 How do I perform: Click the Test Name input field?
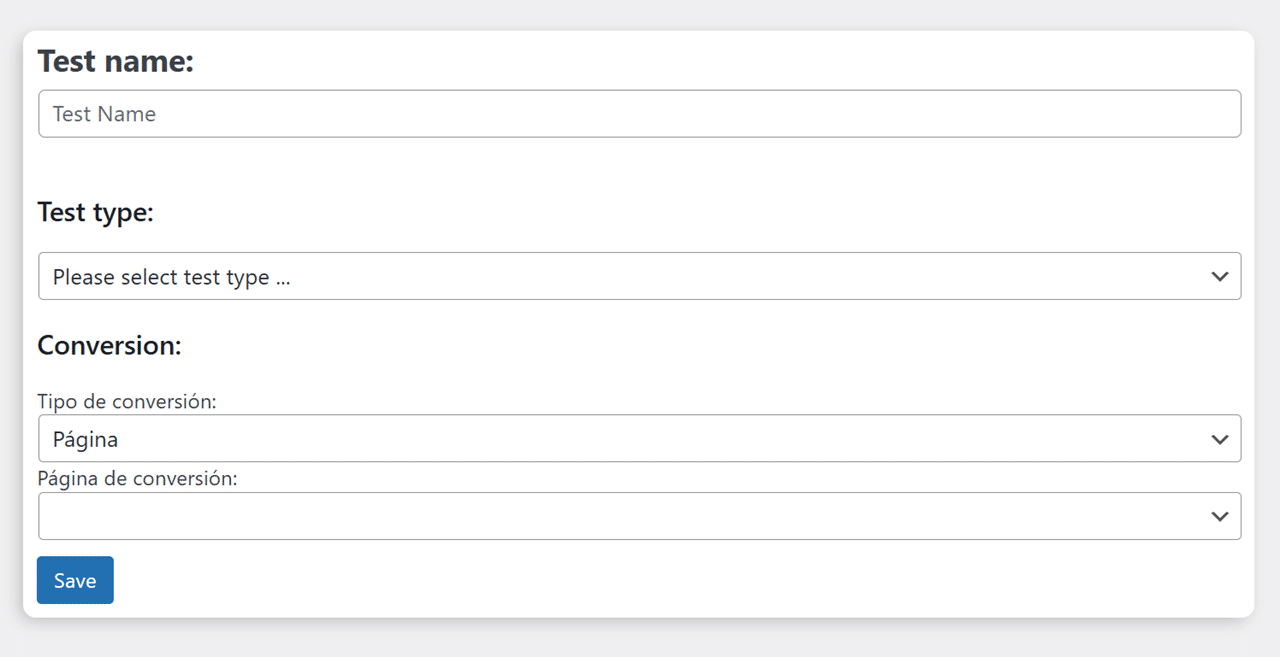[x=640, y=114]
